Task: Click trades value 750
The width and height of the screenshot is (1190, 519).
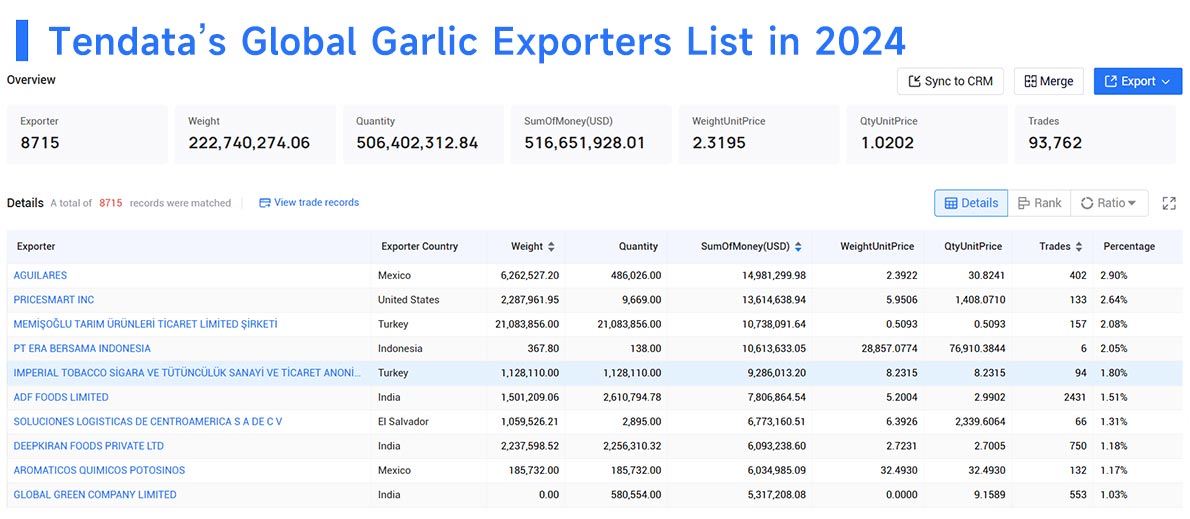Action: click(x=1077, y=445)
